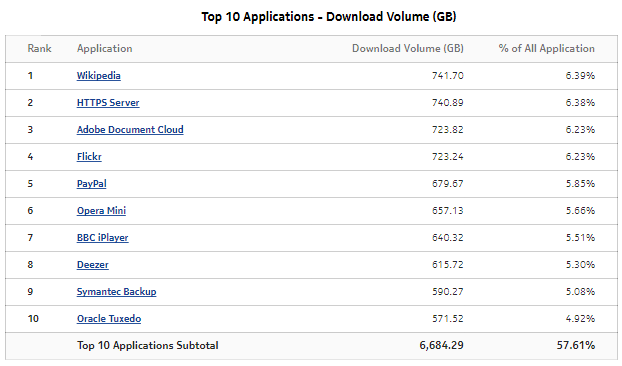Click the 5.30% percentage cell
Screen dimensions: 622x366
point(580,264)
